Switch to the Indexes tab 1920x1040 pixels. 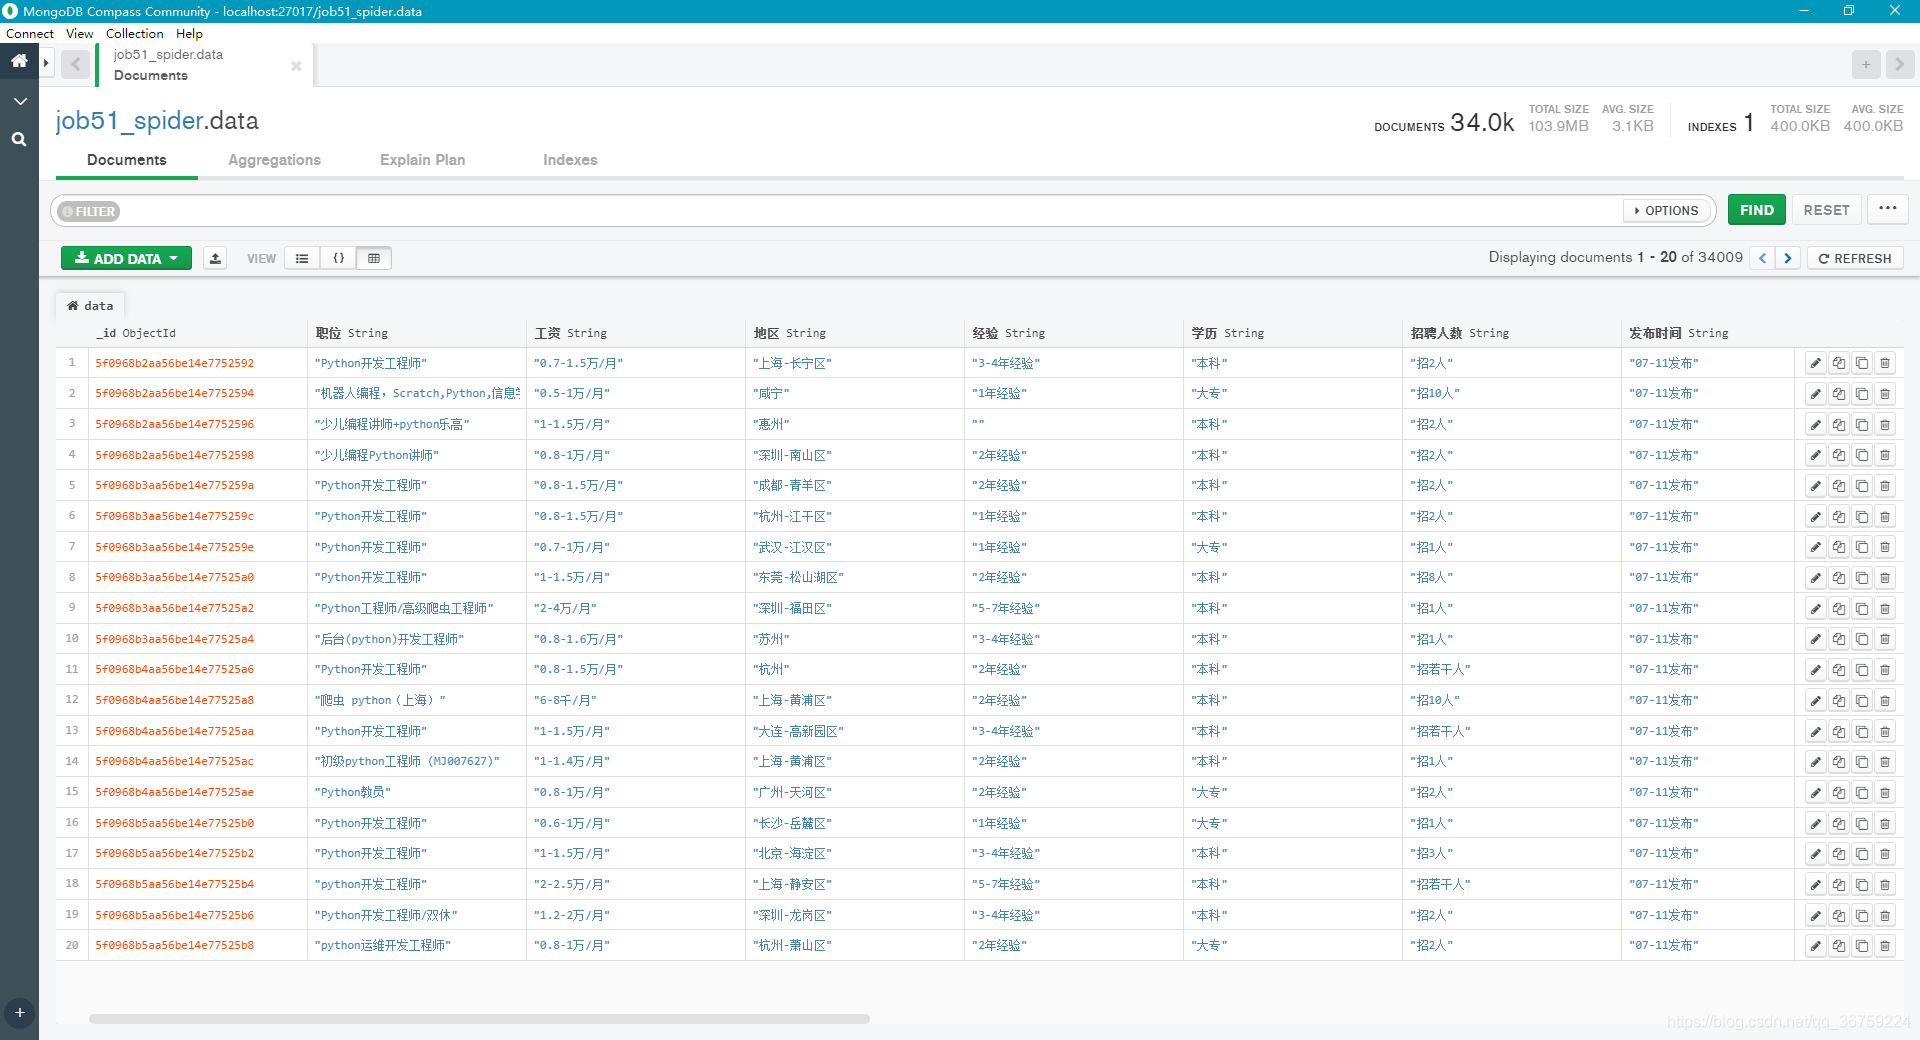click(x=570, y=160)
